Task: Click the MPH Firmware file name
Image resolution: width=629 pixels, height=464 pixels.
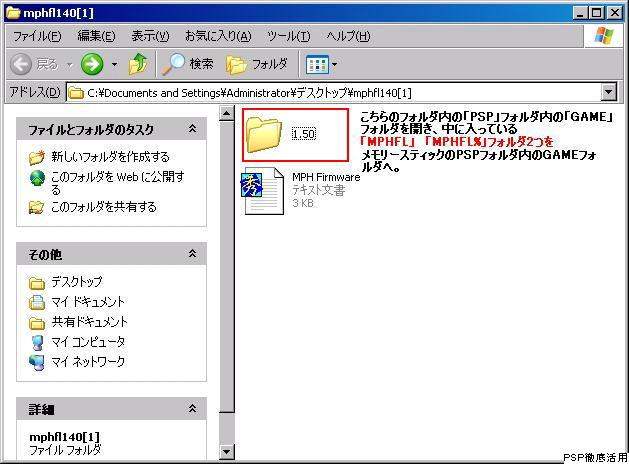Action: point(326,177)
